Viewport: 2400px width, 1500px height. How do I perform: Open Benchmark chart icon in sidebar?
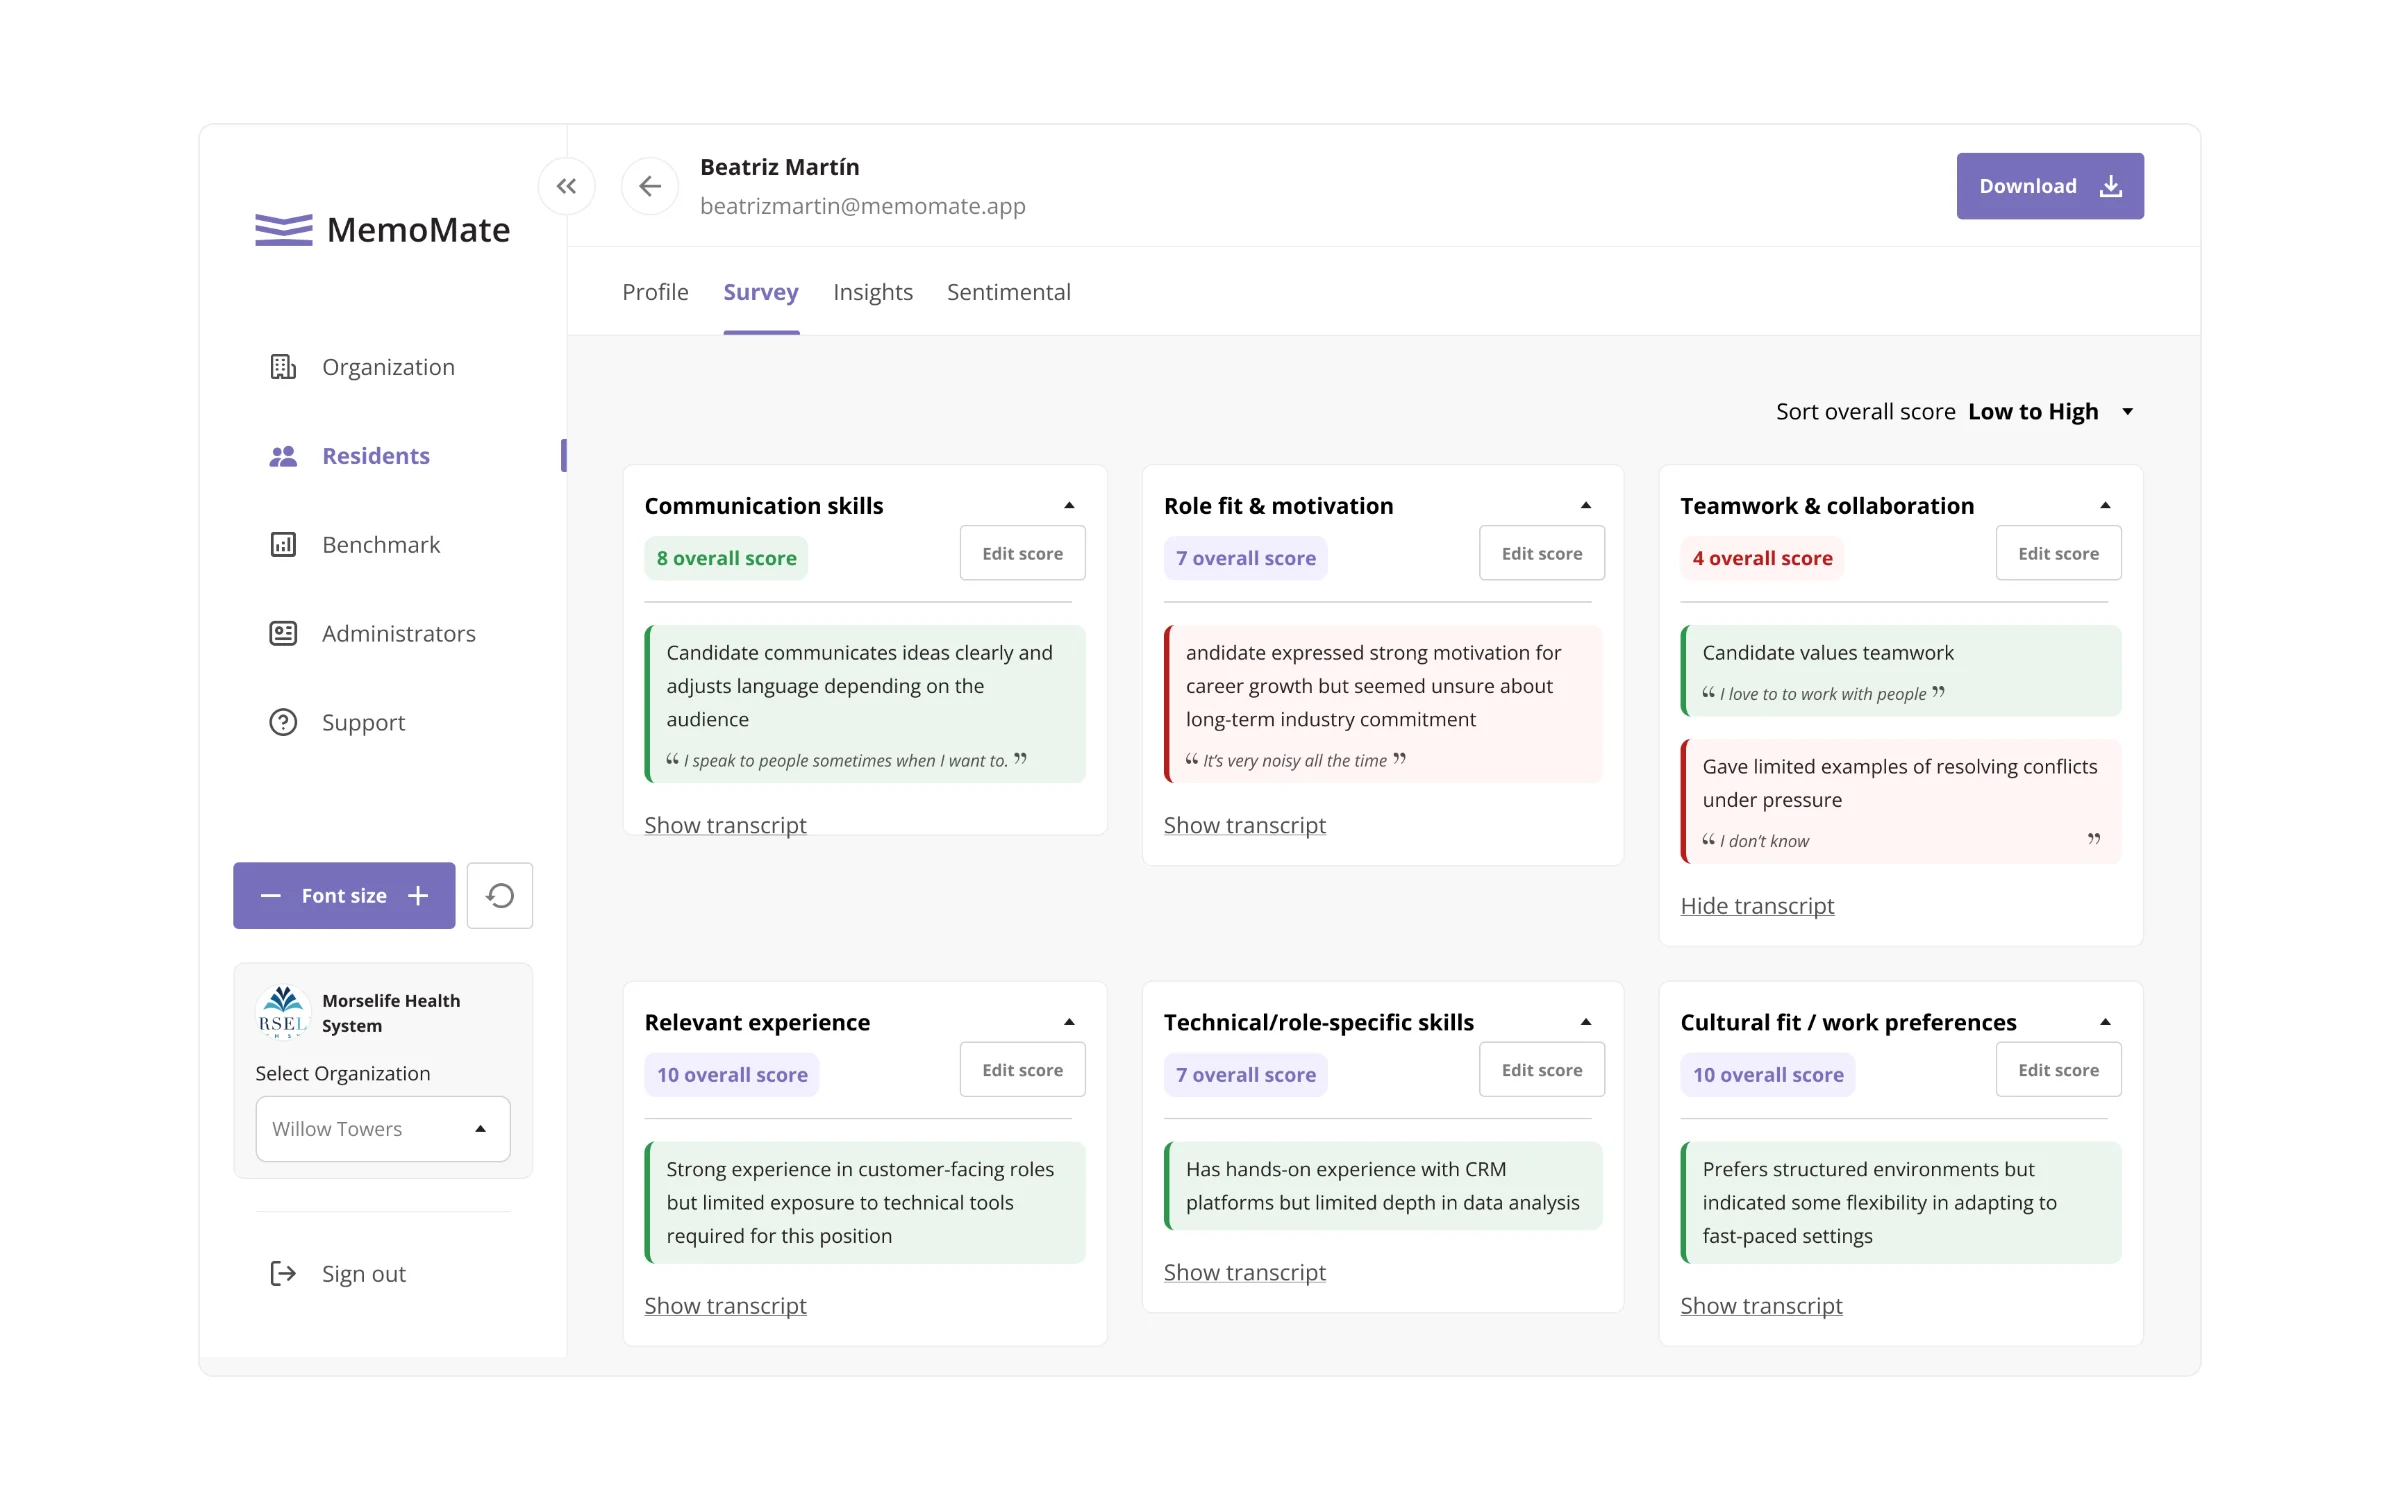283,545
